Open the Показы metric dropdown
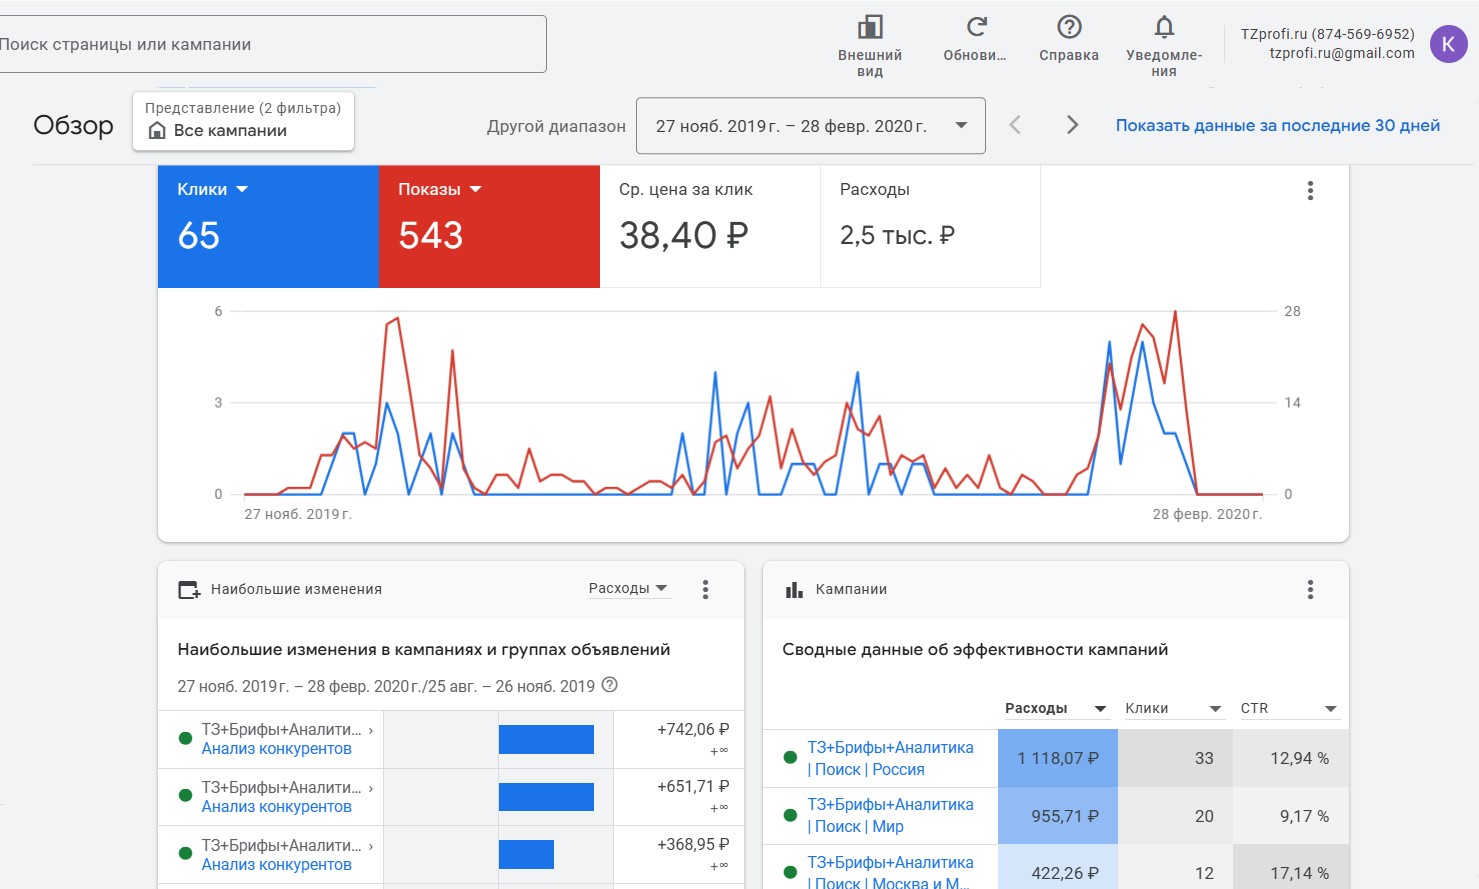The image size is (1479, 889). pos(439,189)
